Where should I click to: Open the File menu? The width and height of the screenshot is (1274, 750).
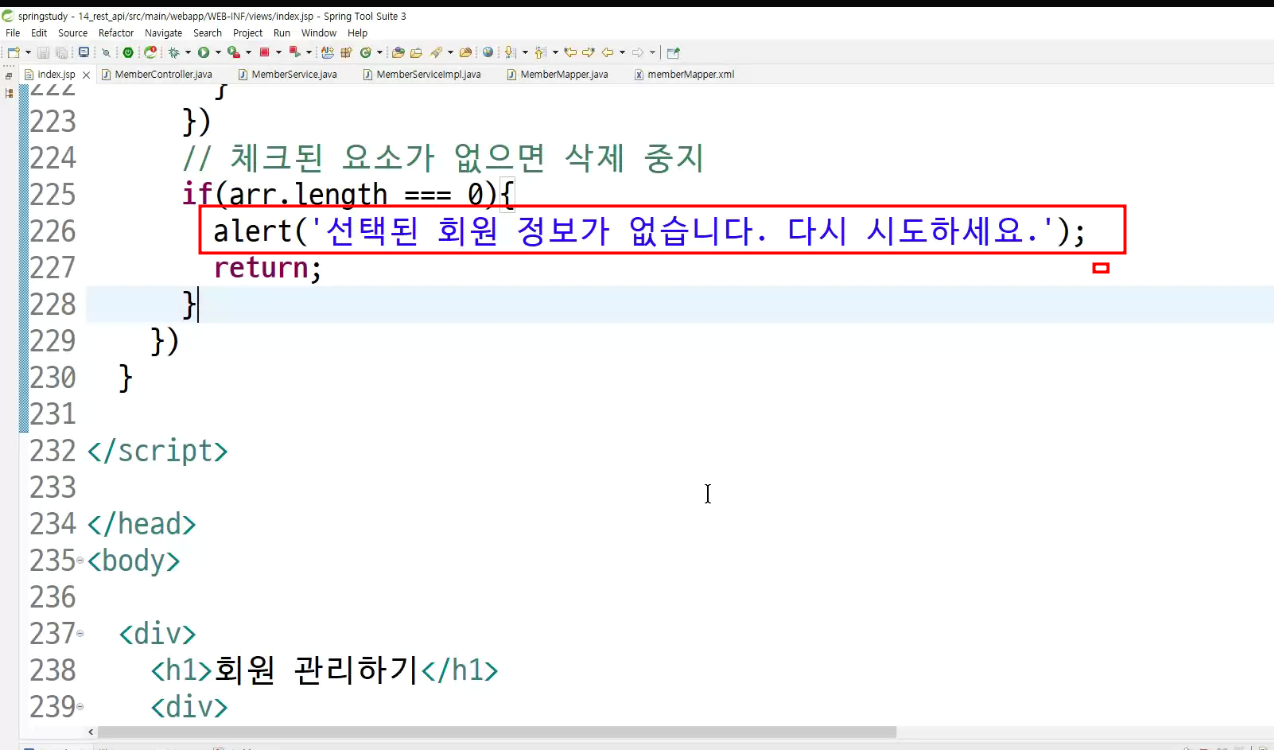(13, 33)
